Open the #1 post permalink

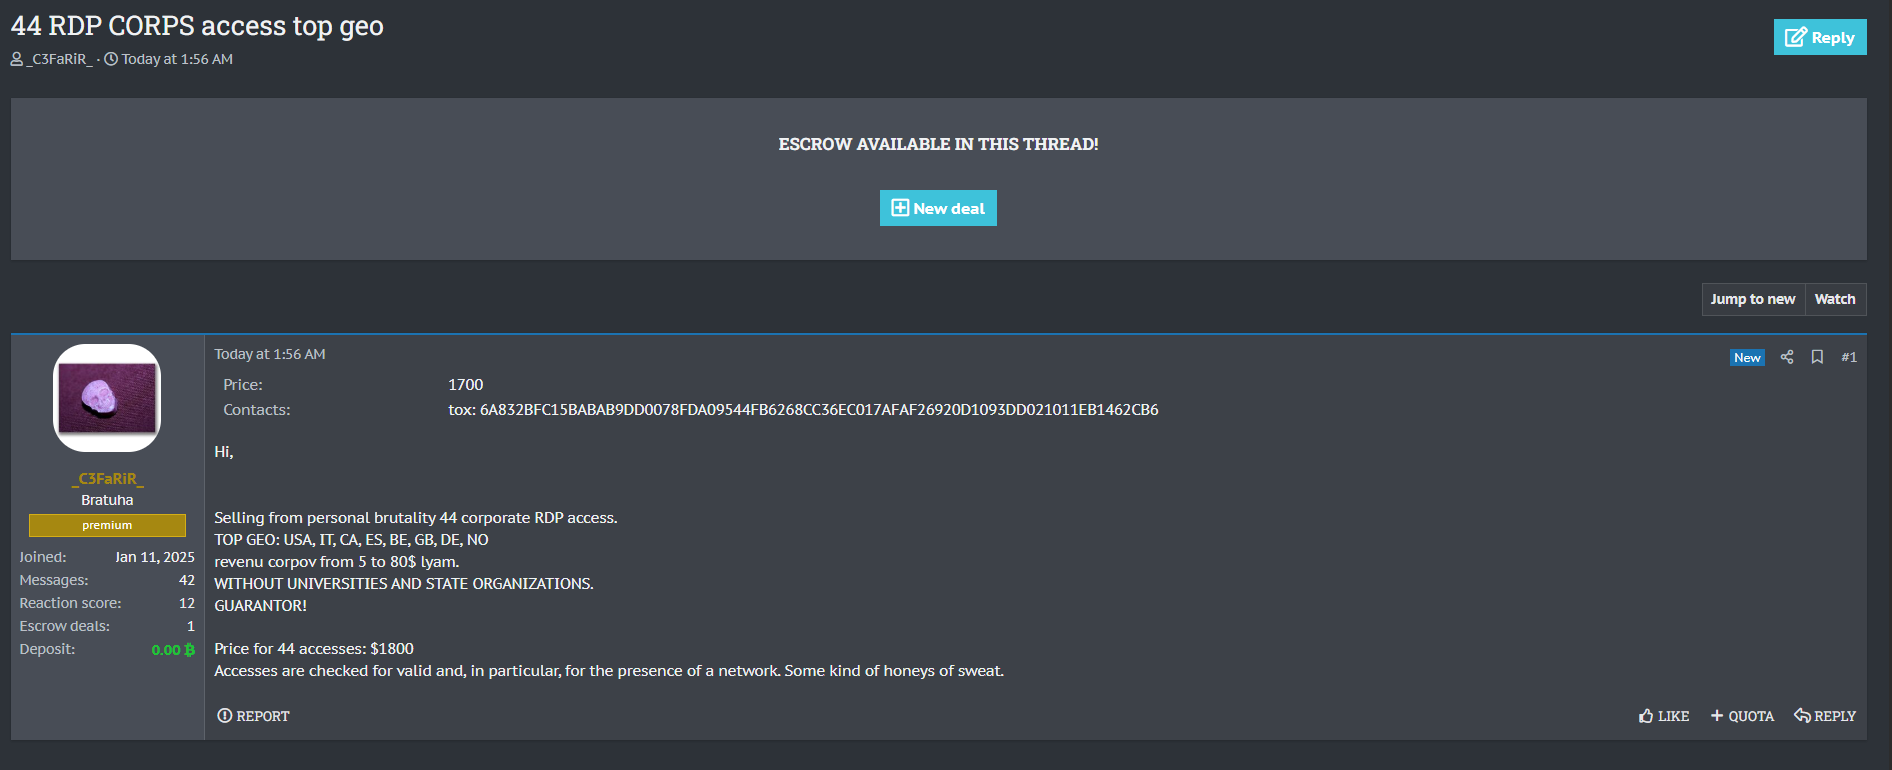click(x=1848, y=357)
